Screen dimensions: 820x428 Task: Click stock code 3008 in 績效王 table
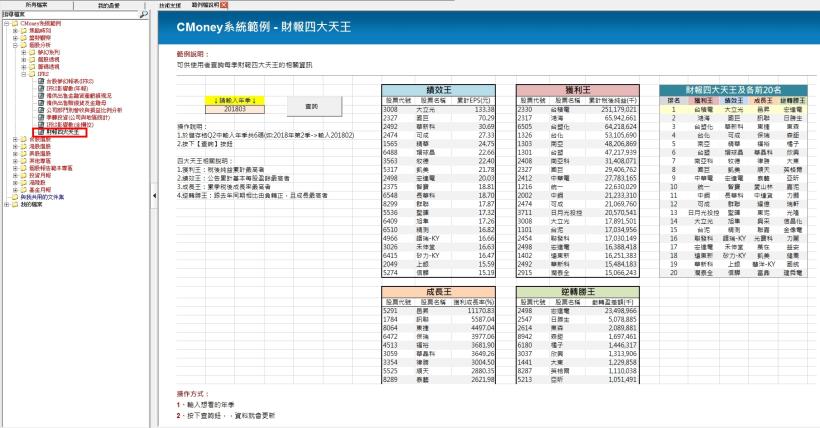[390, 109]
